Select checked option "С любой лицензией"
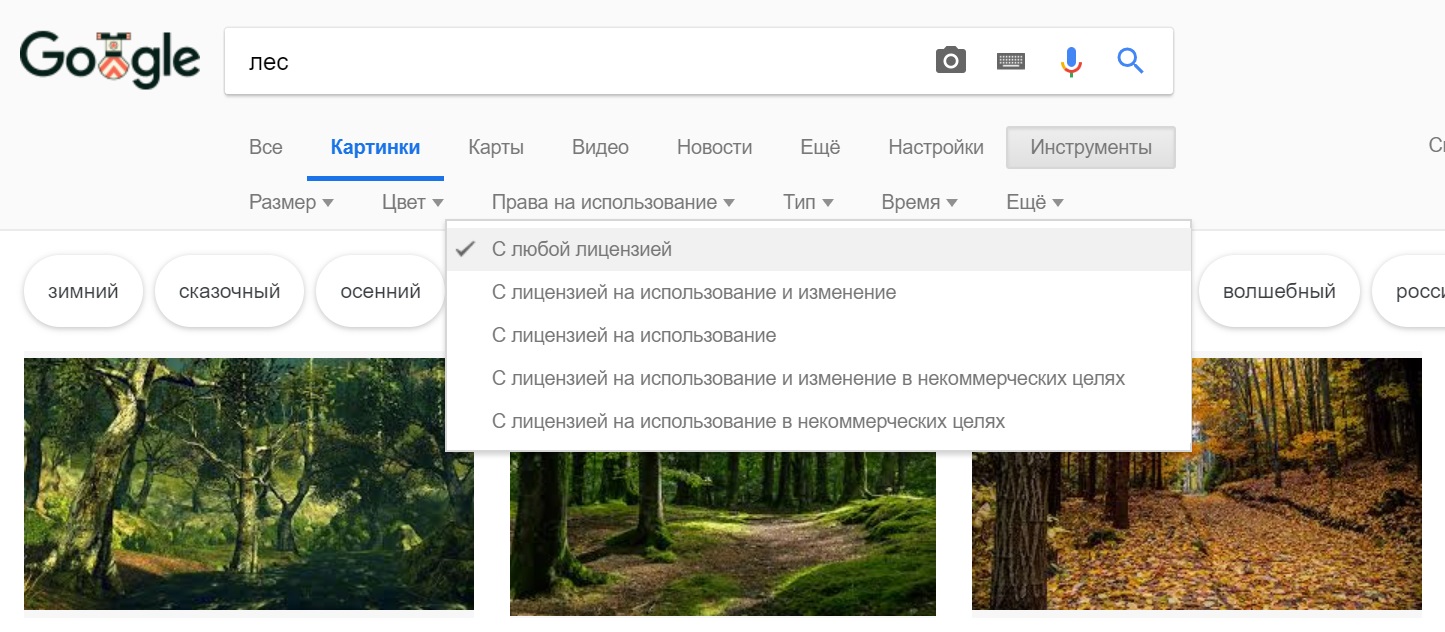 pos(581,249)
